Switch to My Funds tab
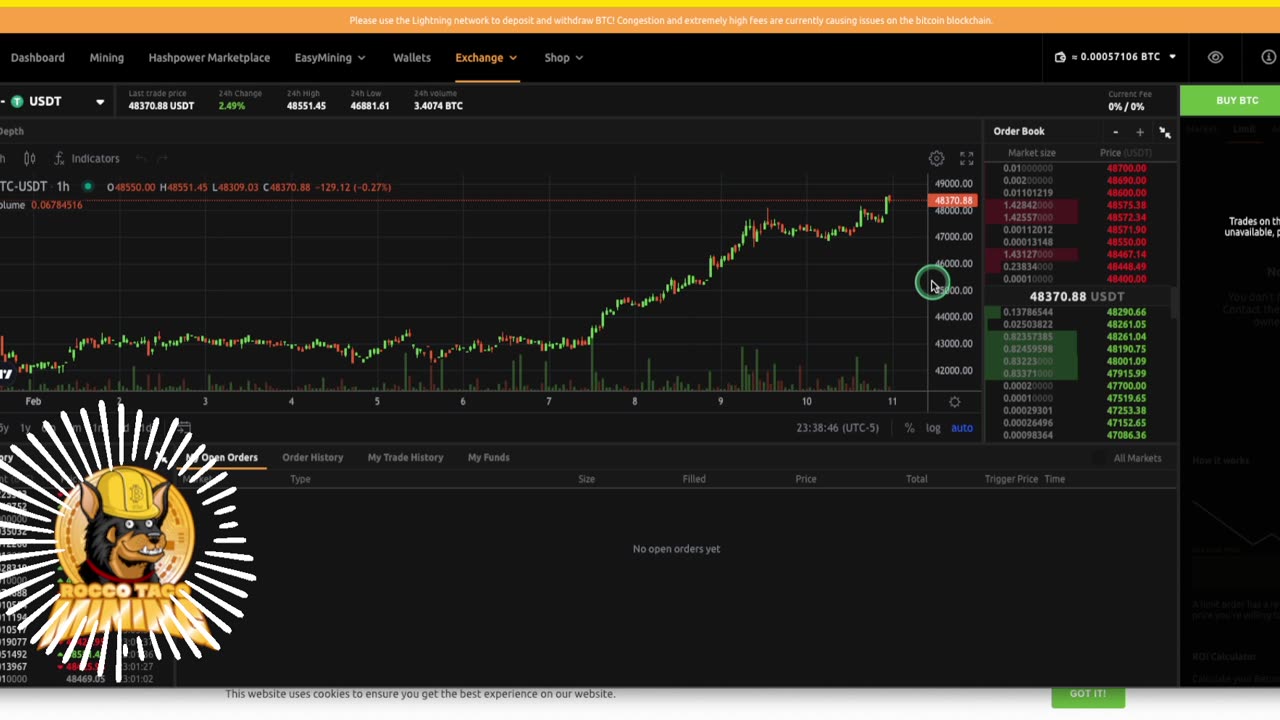 488,457
